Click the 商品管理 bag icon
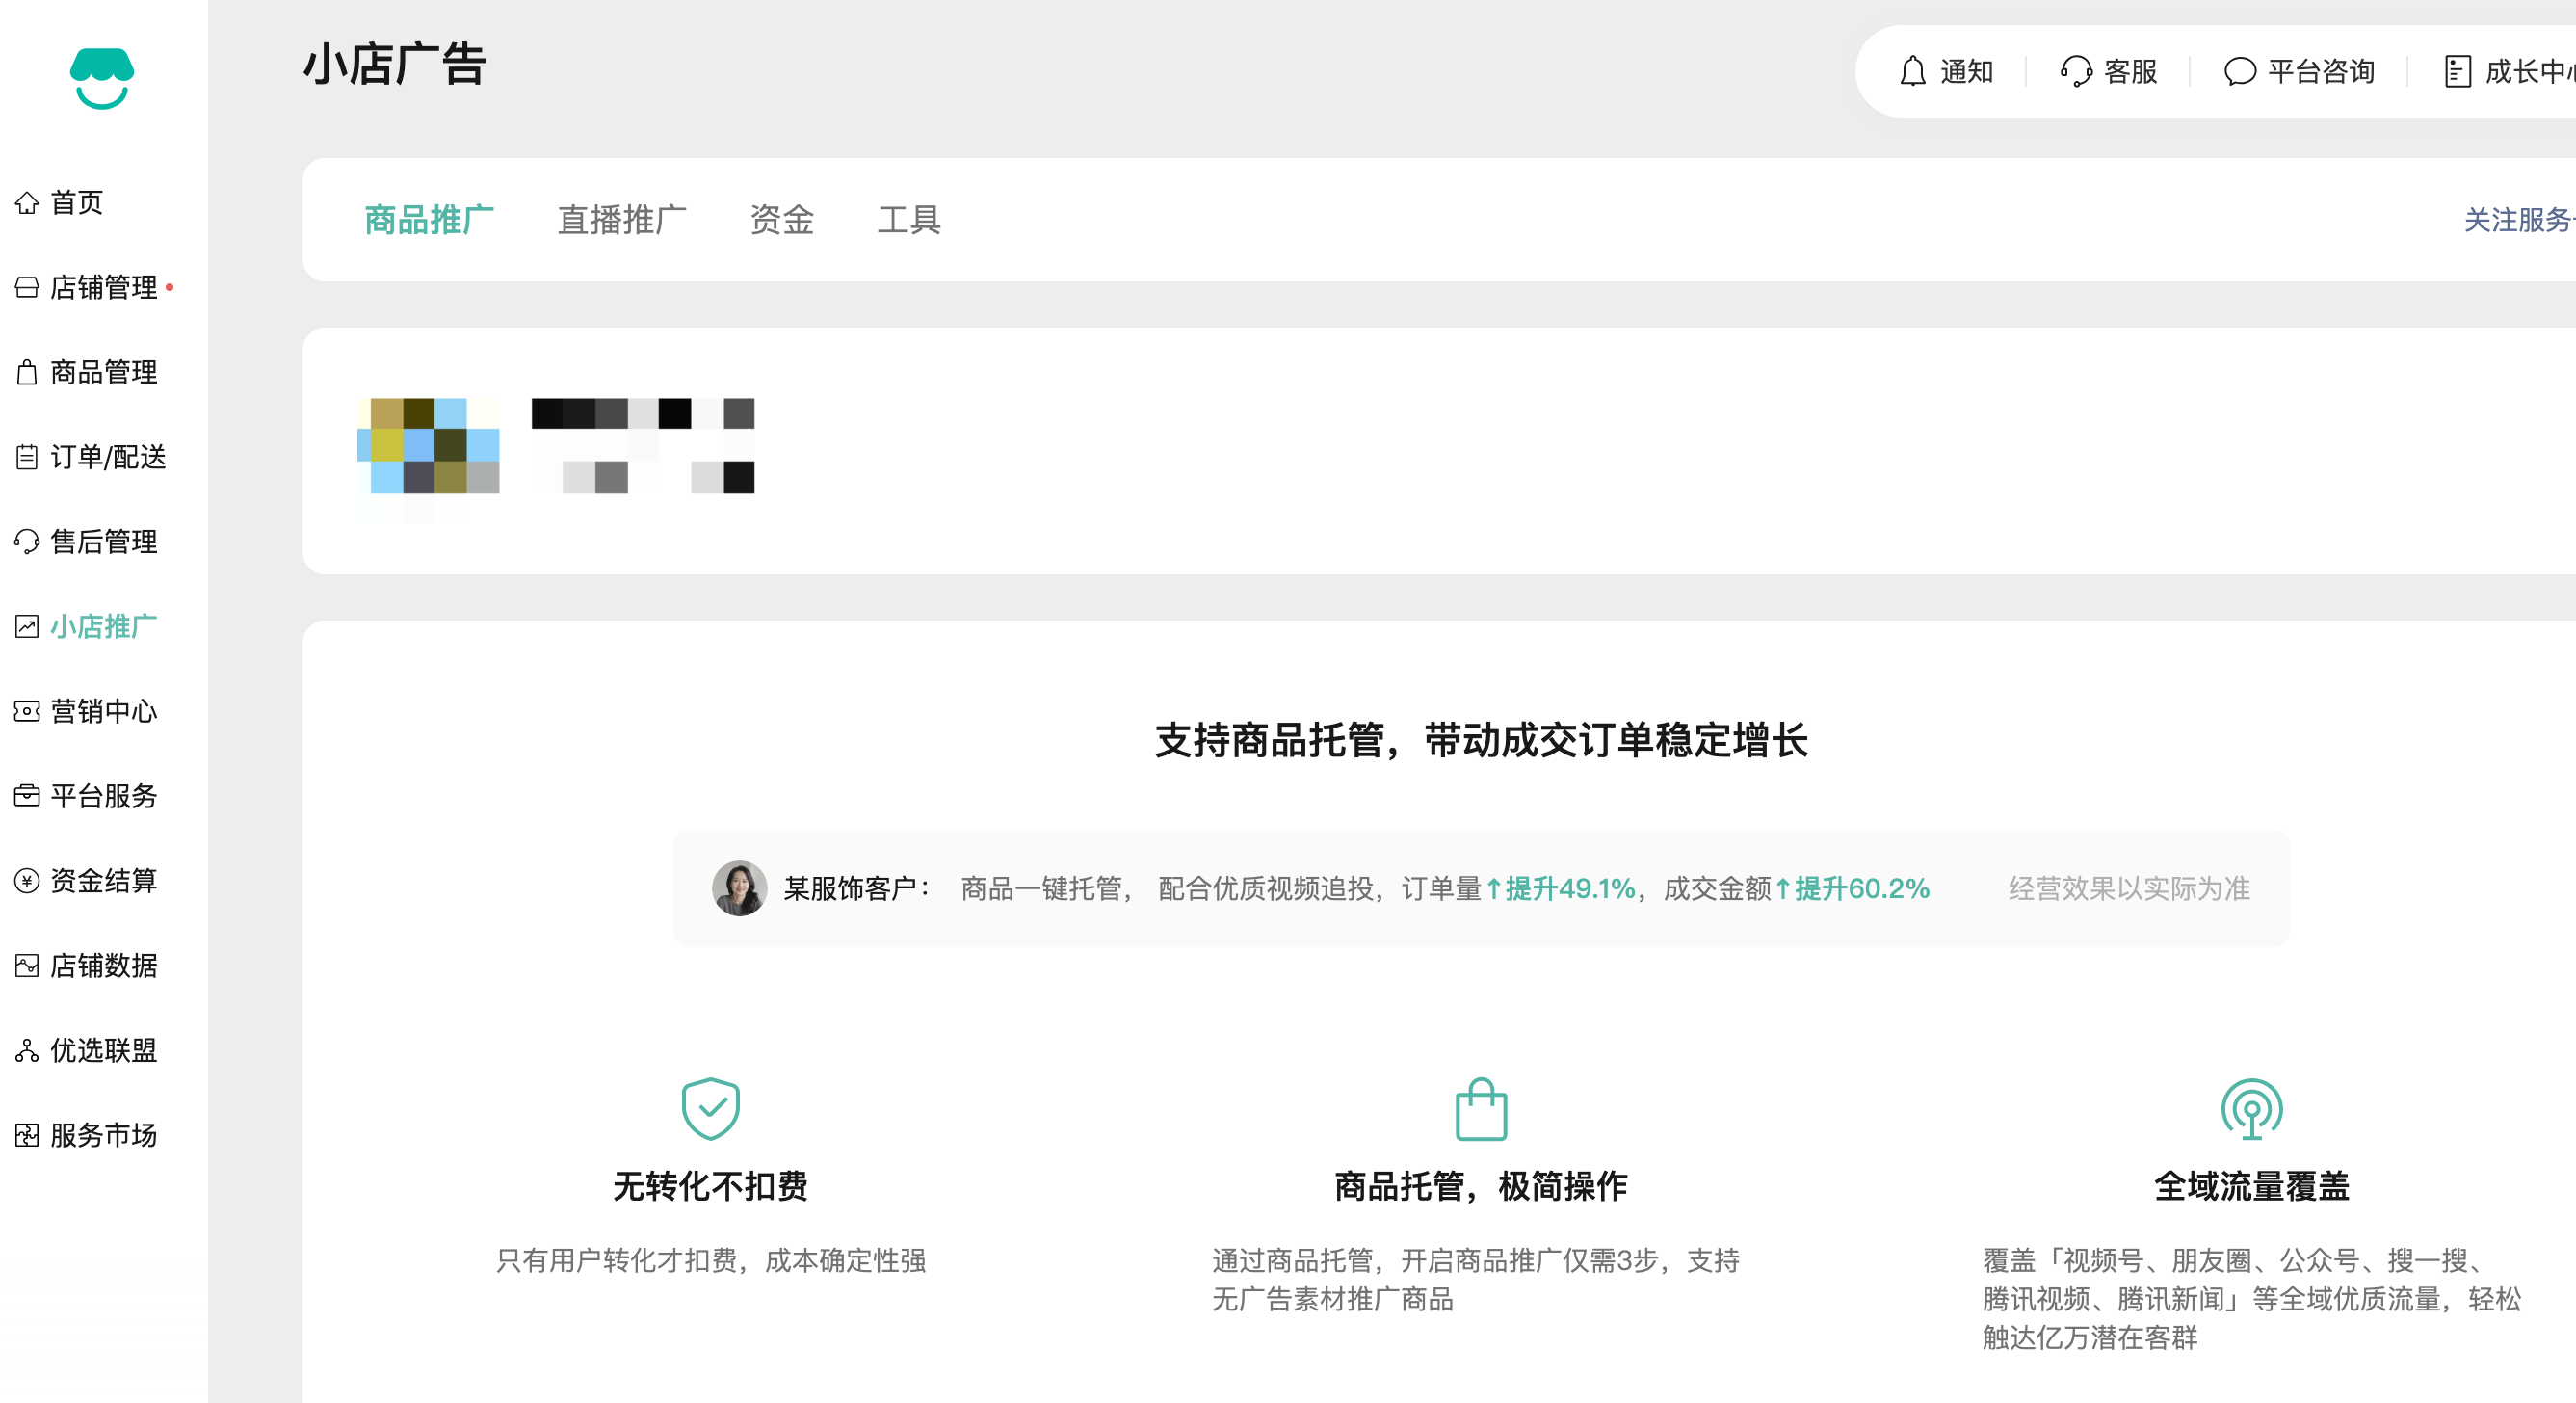This screenshot has height=1403, width=2576. coord(27,372)
